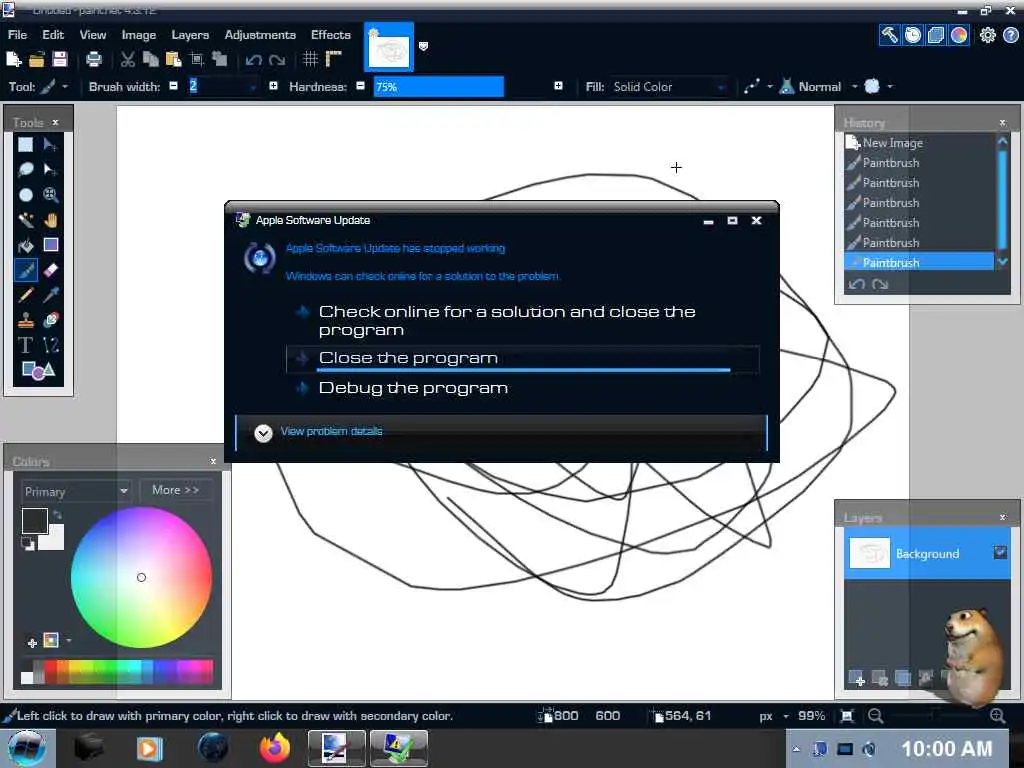The width and height of the screenshot is (1024, 768).
Task: Click the primary color swatch
Action: point(35,521)
